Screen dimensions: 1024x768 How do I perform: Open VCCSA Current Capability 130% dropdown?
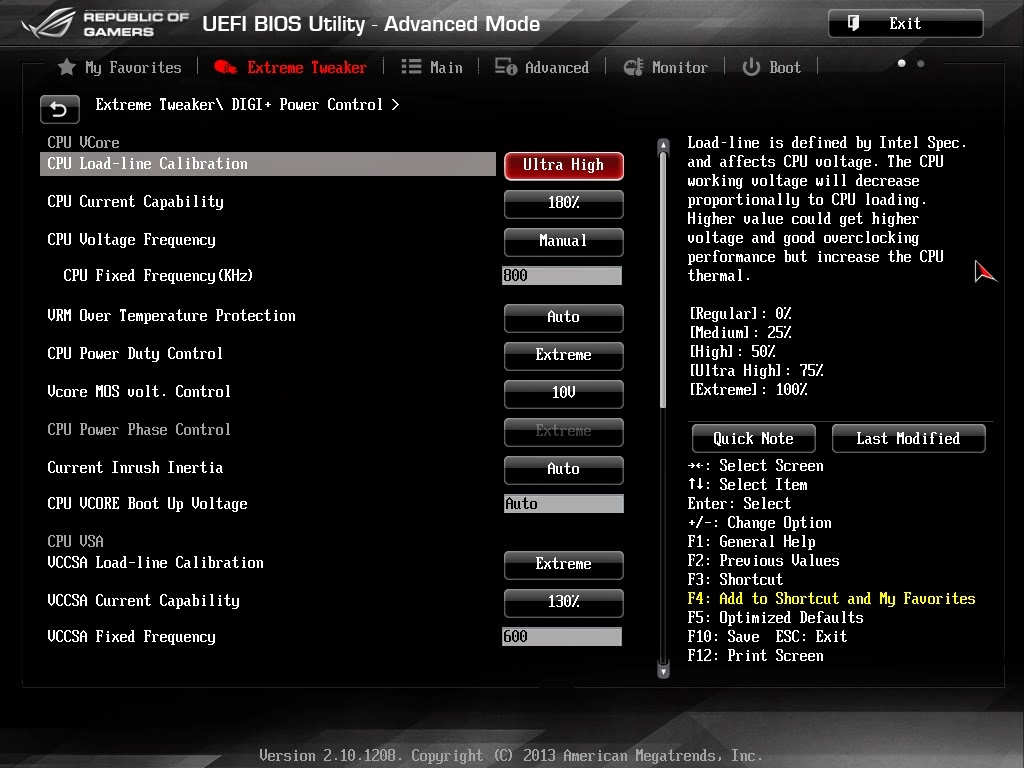564,602
